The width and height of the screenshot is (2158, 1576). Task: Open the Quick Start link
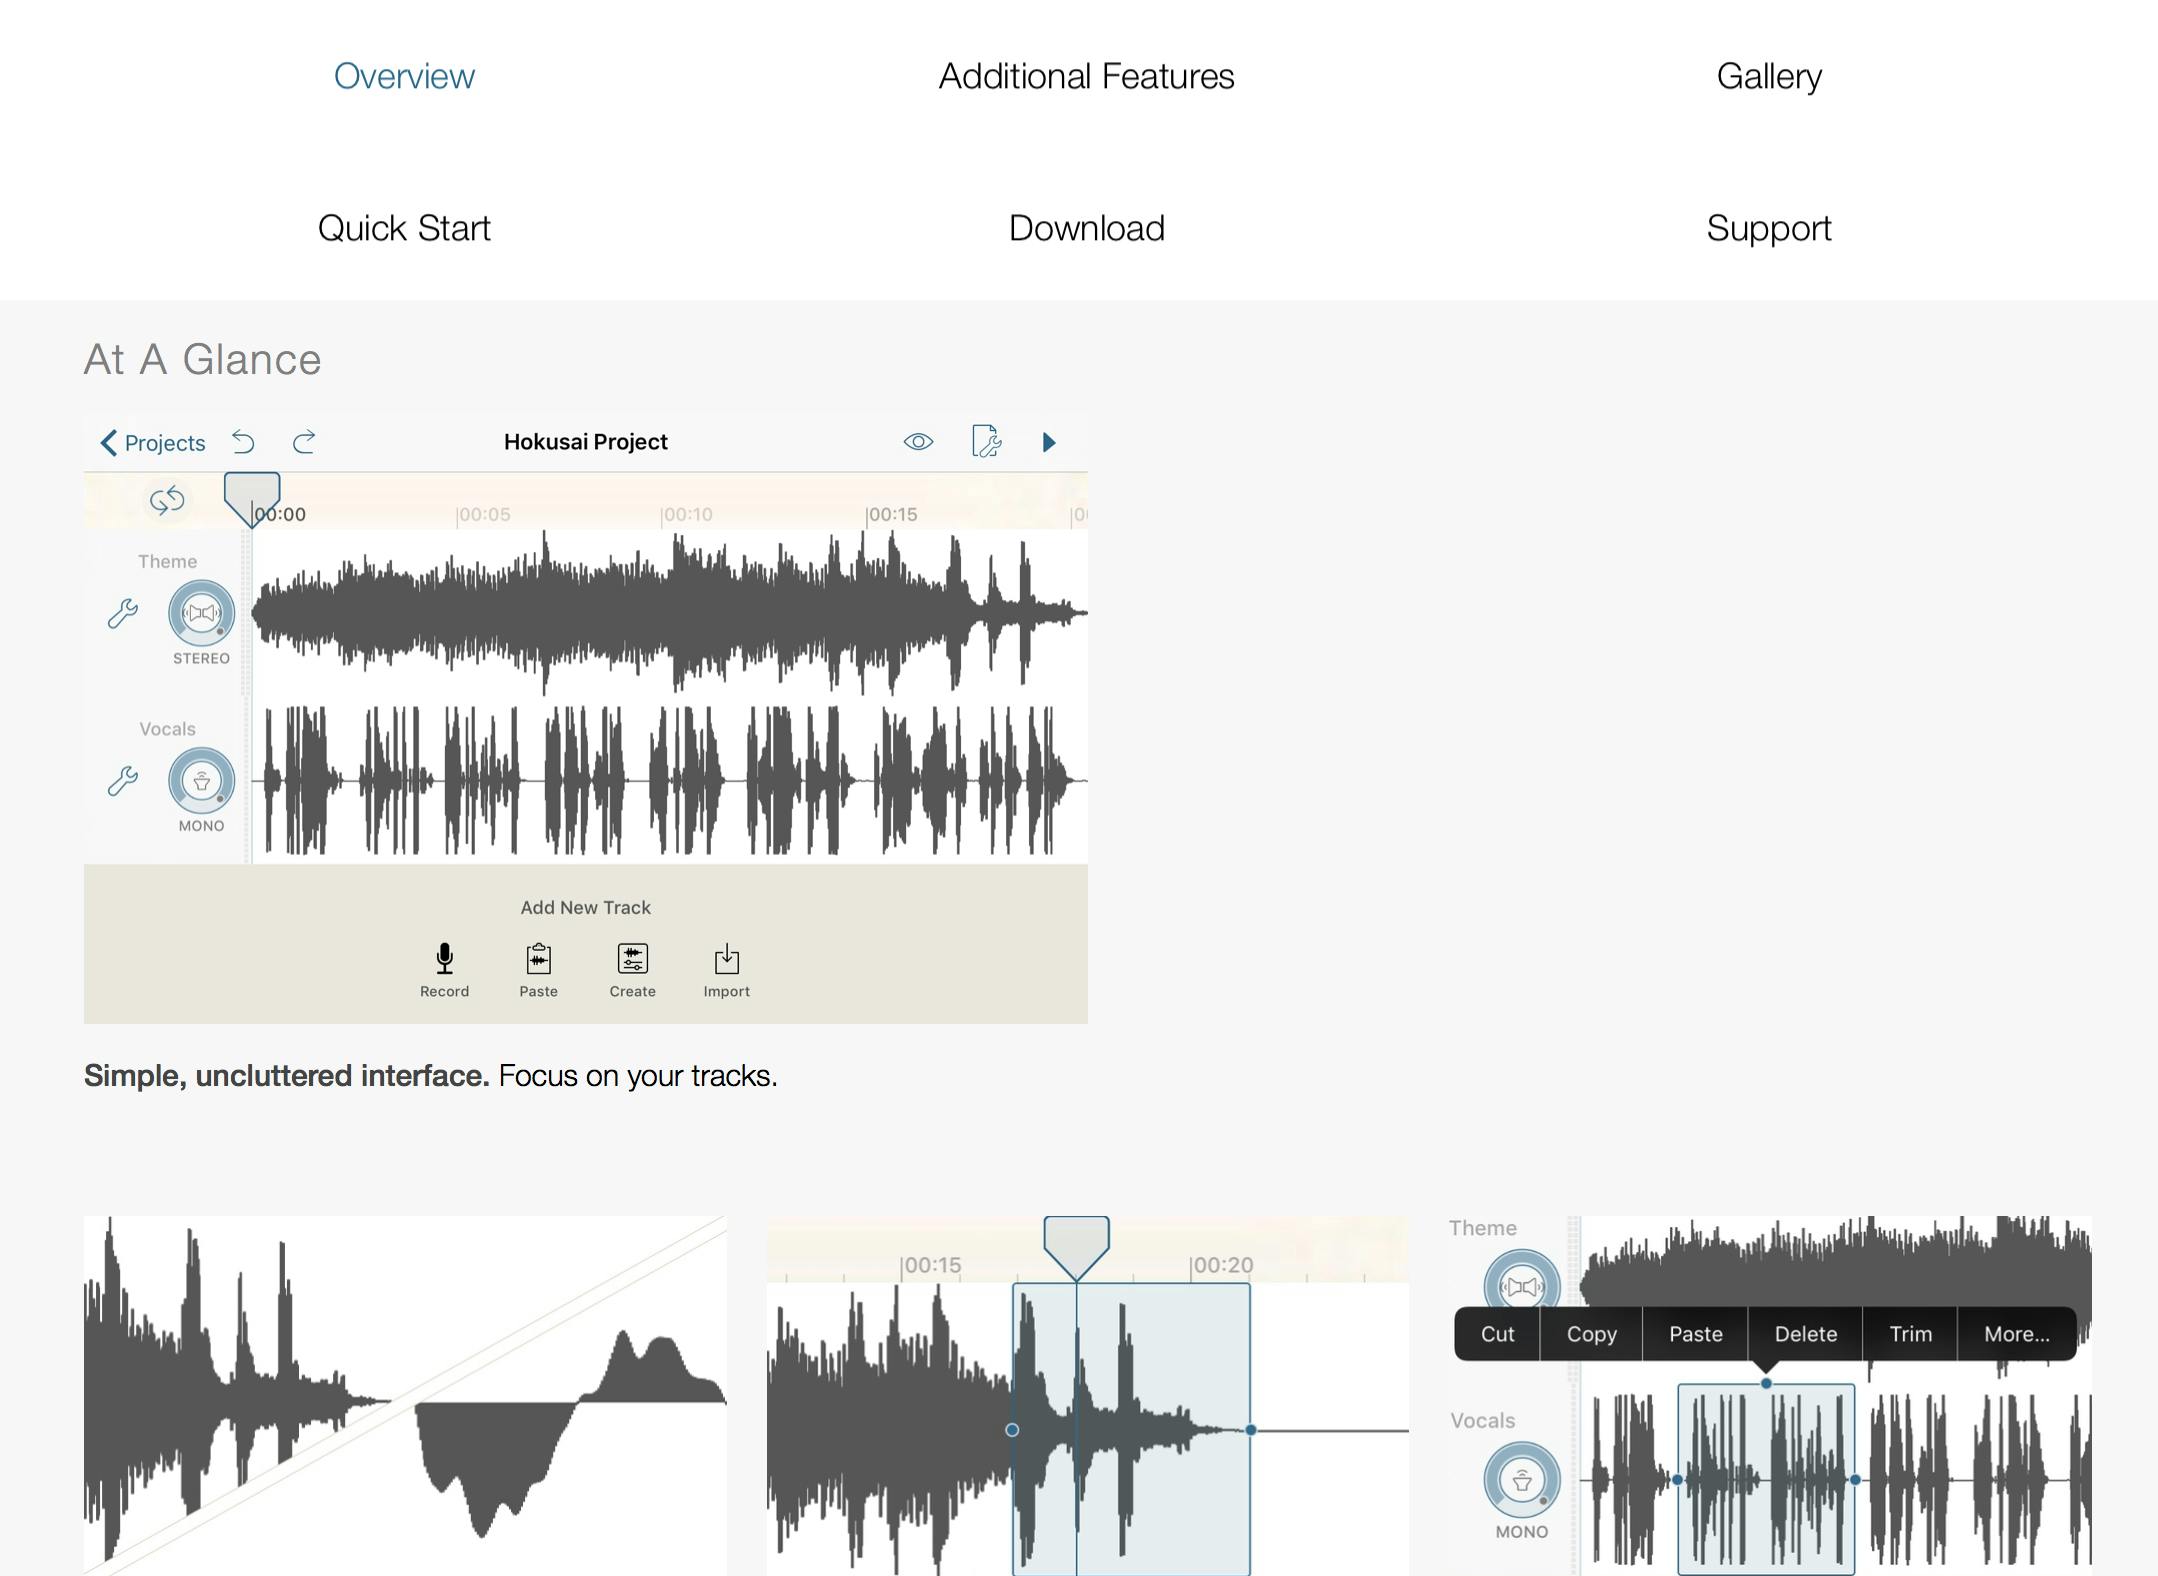[x=404, y=228]
